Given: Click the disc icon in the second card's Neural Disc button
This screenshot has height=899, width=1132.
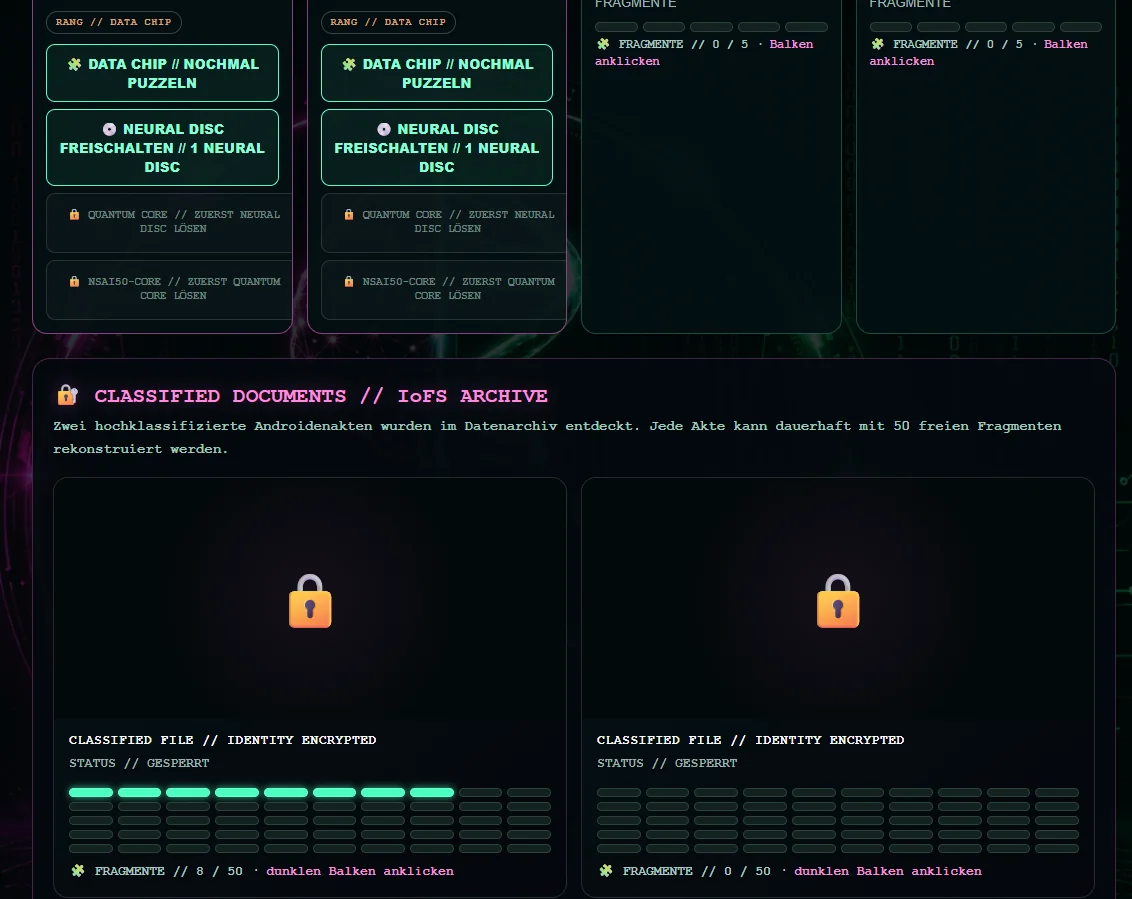Looking at the screenshot, I should coord(383,129).
